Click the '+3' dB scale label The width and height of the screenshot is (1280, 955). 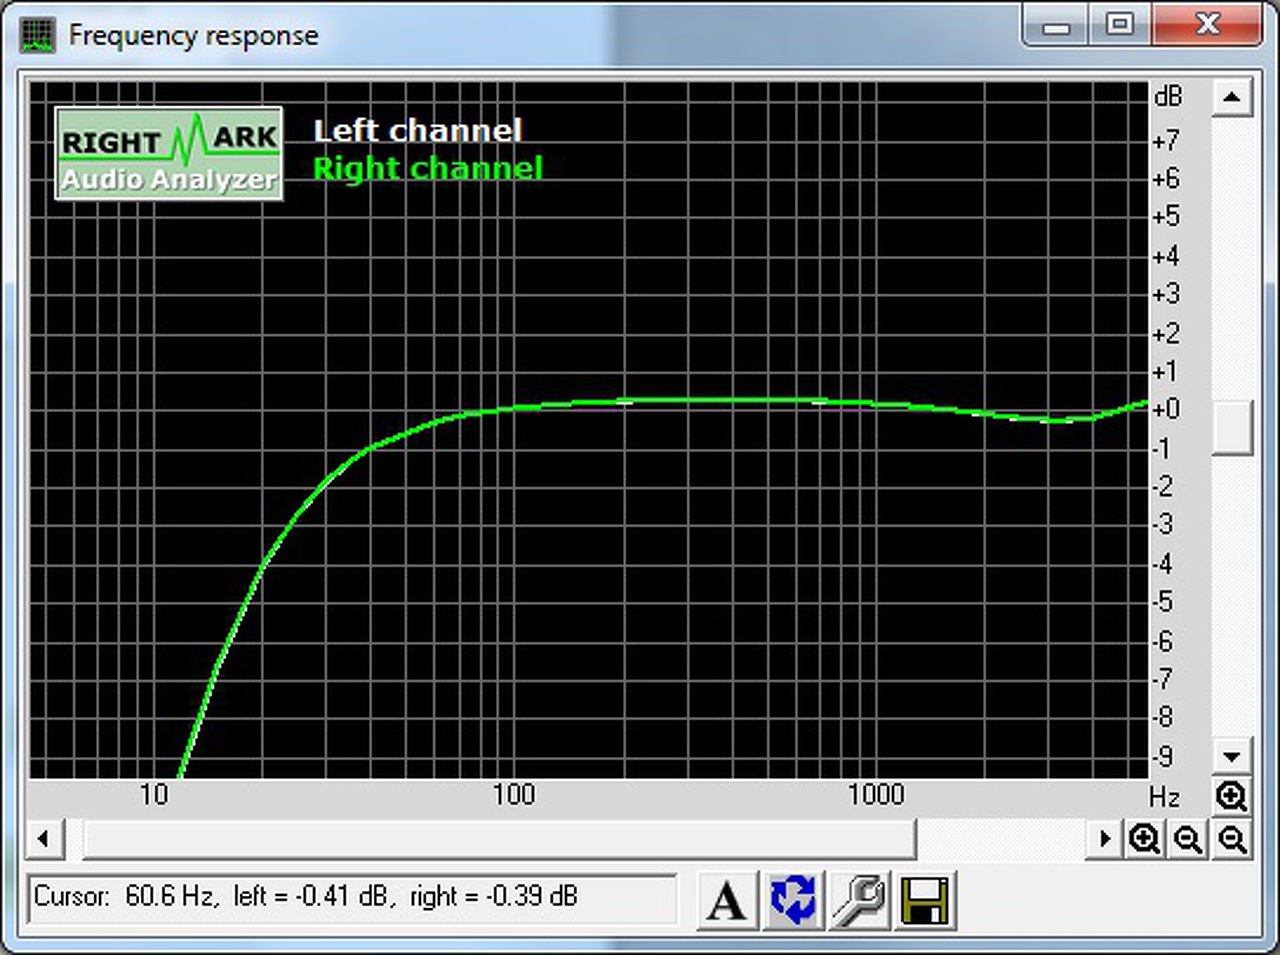pyautogui.click(x=1166, y=295)
